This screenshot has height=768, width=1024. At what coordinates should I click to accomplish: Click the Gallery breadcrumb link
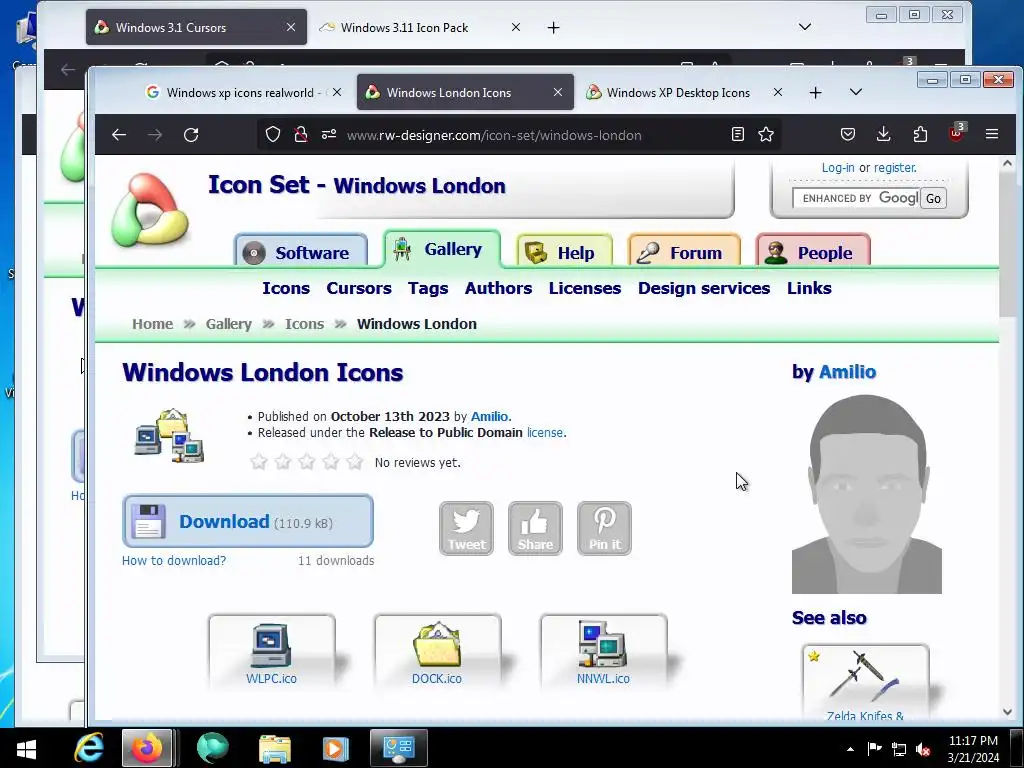(x=229, y=324)
